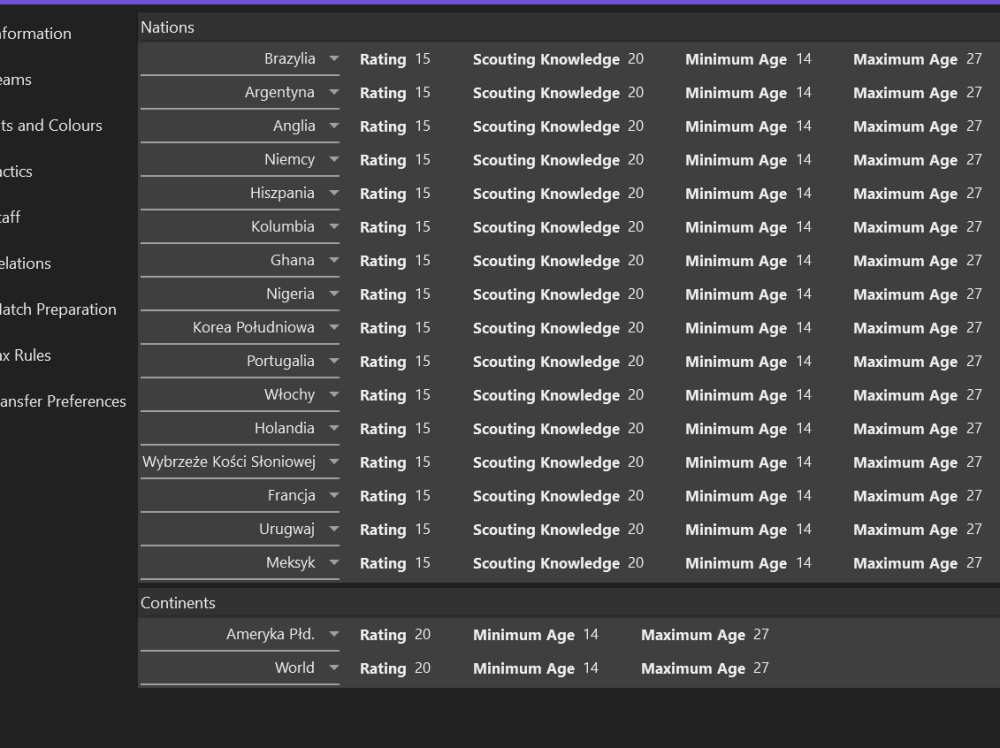Open the Teams sidebar item
1000x748 pixels.
(16, 80)
